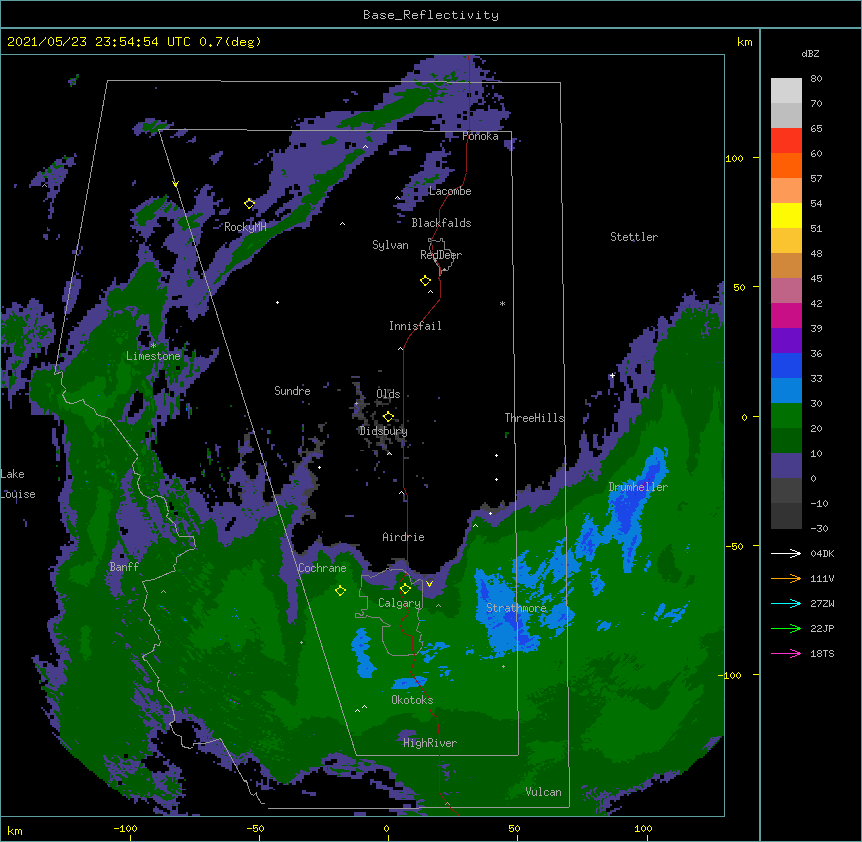The width and height of the screenshot is (862, 842).
Task: Click the yellow diamond marker between Olds and Didsbury
Action: pos(388,416)
